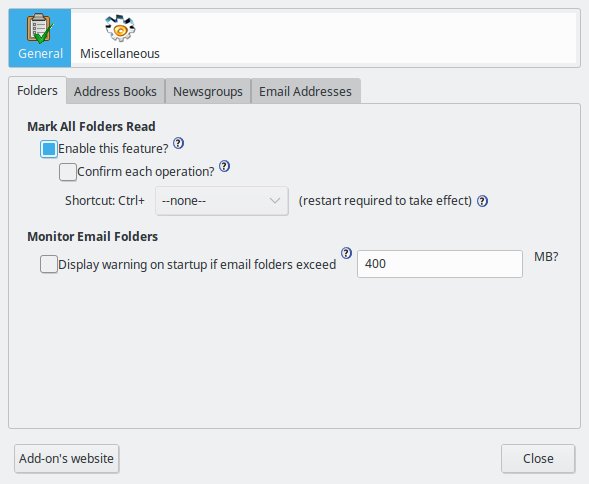The width and height of the screenshot is (589, 484).
Task: Select the Folders tab
Action: click(x=38, y=91)
